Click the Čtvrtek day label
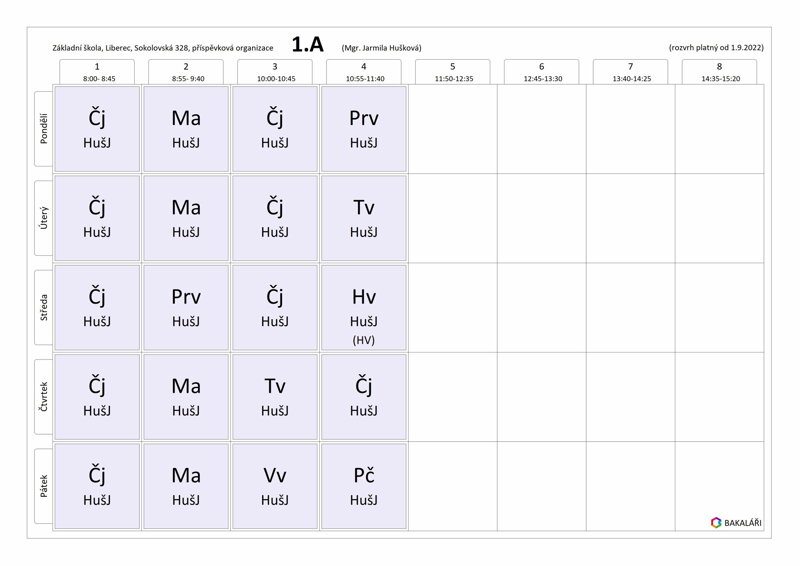The image size is (800, 566). [x=43, y=397]
